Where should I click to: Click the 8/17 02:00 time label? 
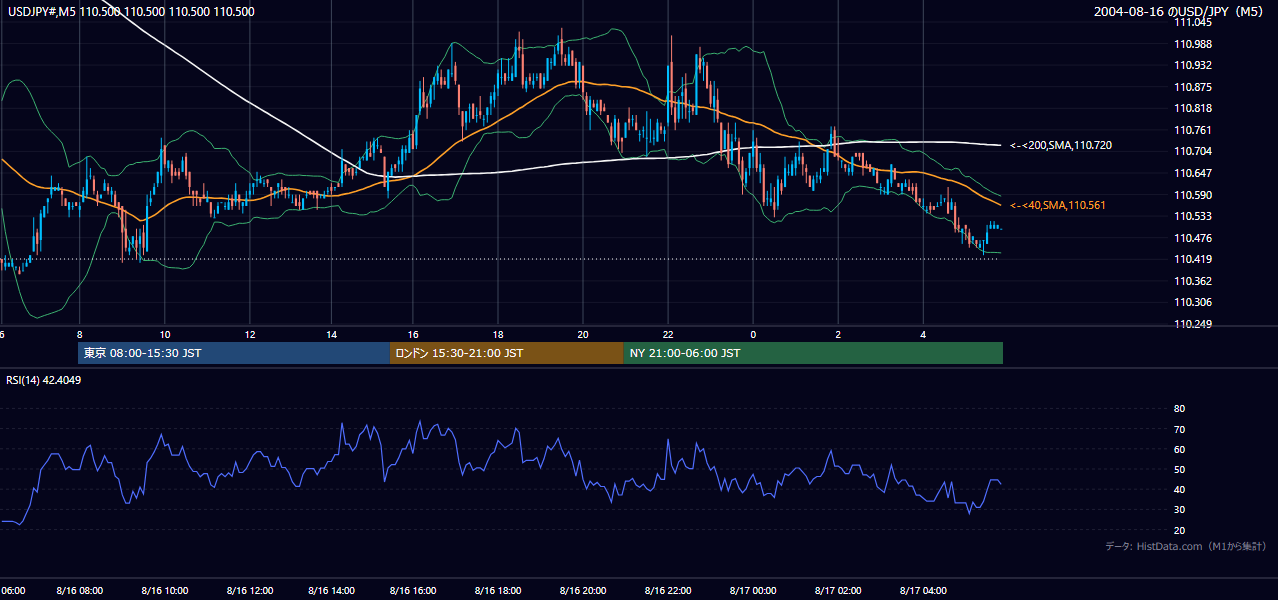(x=838, y=591)
